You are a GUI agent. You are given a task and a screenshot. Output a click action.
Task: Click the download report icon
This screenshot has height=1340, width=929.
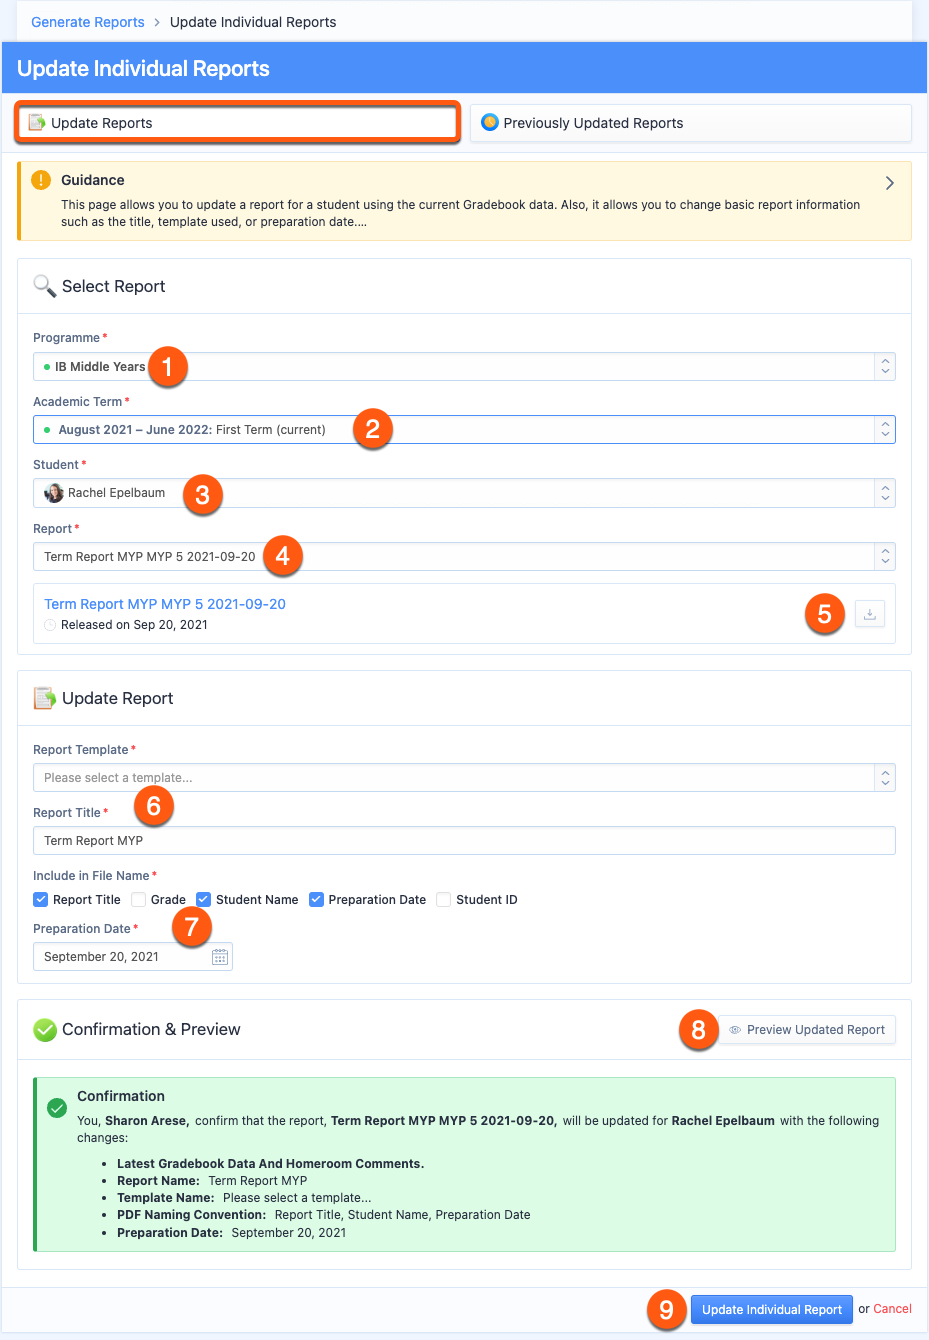click(x=870, y=614)
